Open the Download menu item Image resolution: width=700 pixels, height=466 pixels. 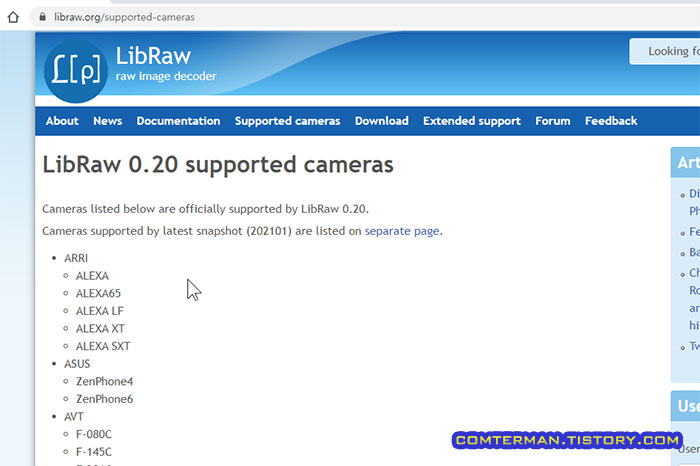382,121
